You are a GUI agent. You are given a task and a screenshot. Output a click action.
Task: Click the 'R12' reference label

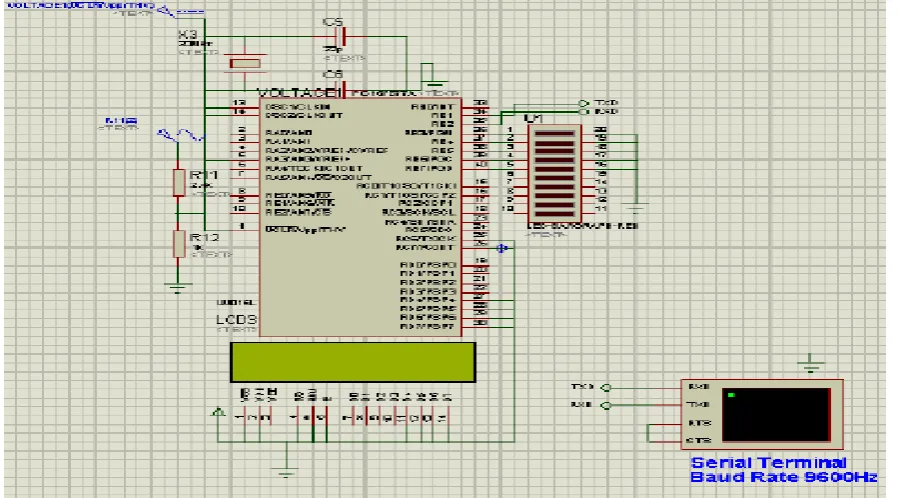(204, 237)
